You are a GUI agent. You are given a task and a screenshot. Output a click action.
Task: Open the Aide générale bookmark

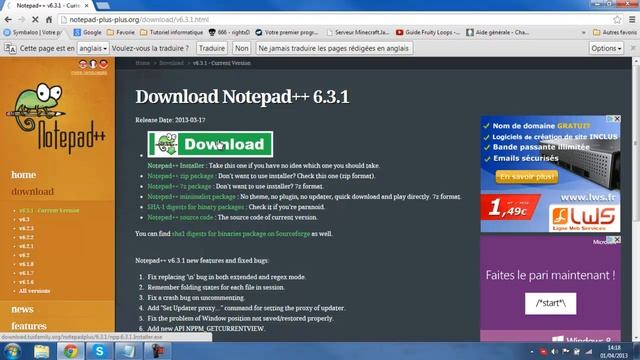pyautogui.click(x=498, y=32)
